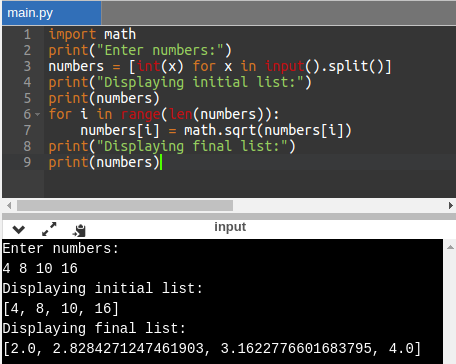Screen dimensions: 456x364
Task: Click the '4 8 10 16' input line in console
Action: [40, 268]
